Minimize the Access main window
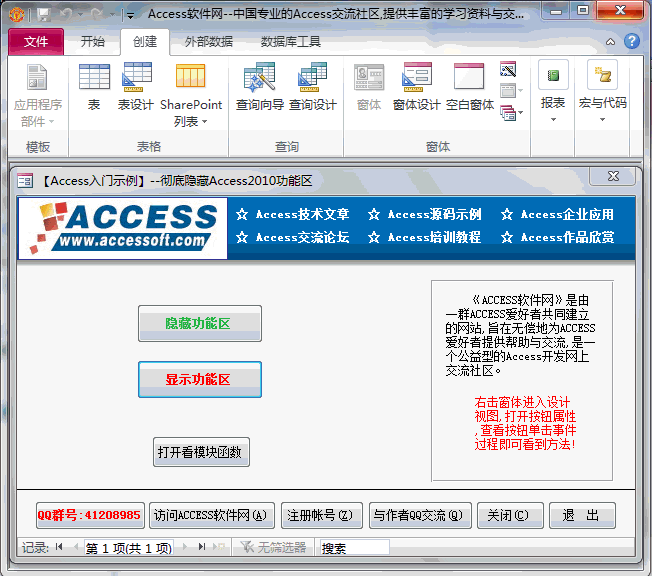Screen dimensions: 652x576 pos(556,11)
